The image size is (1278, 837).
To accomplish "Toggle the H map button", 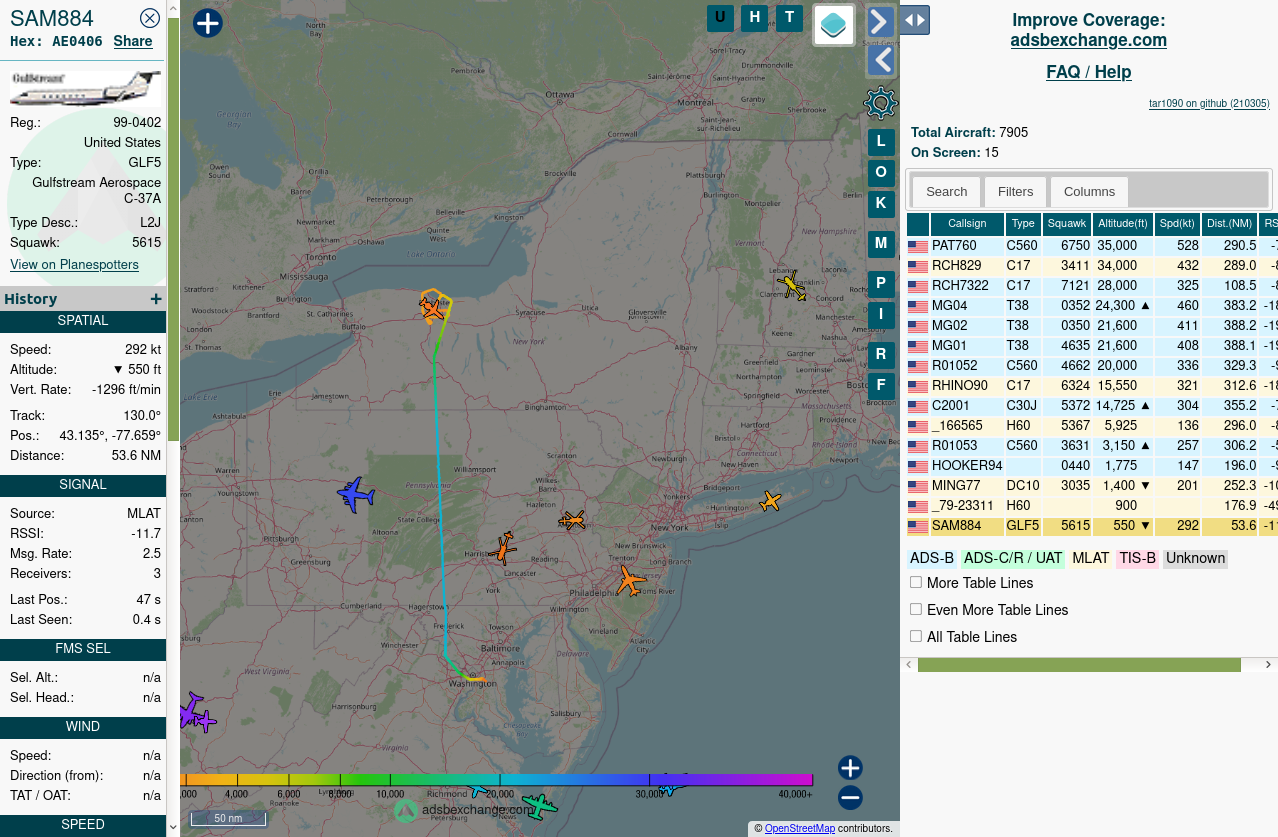I will tap(755, 17).
